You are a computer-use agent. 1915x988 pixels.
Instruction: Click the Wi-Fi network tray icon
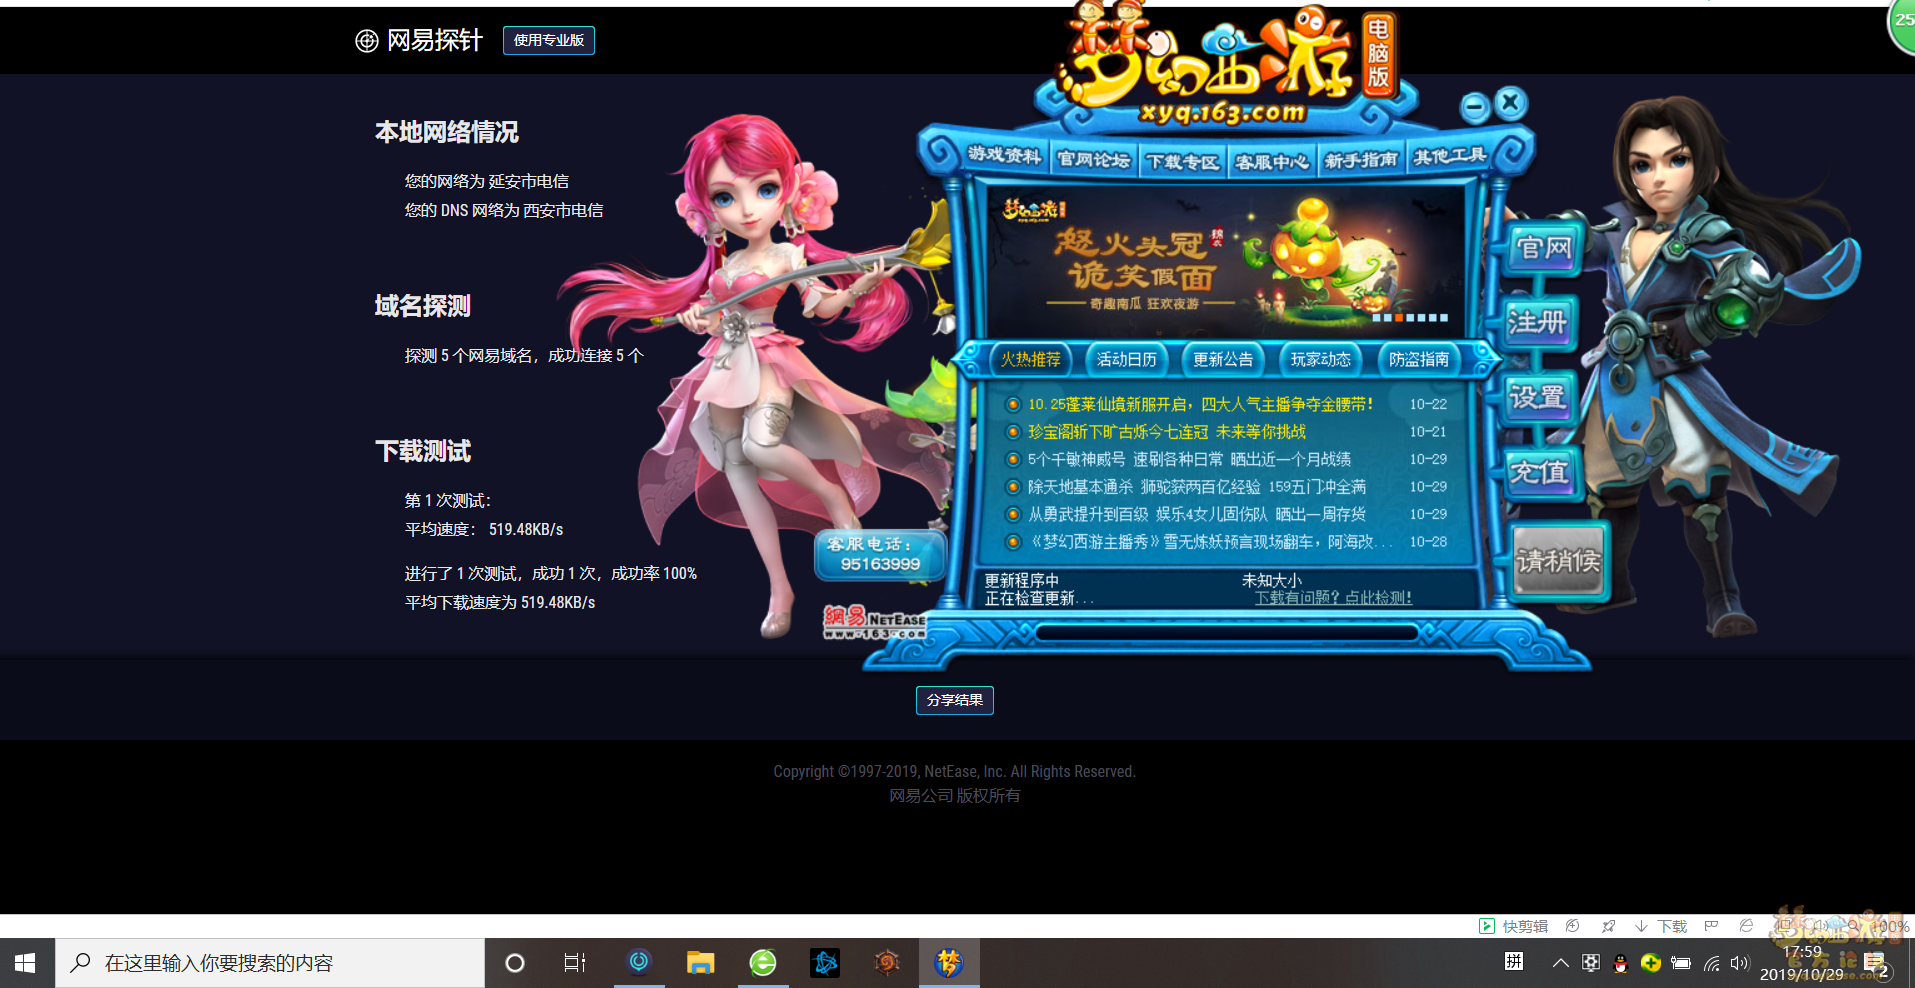tap(1712, 963)
